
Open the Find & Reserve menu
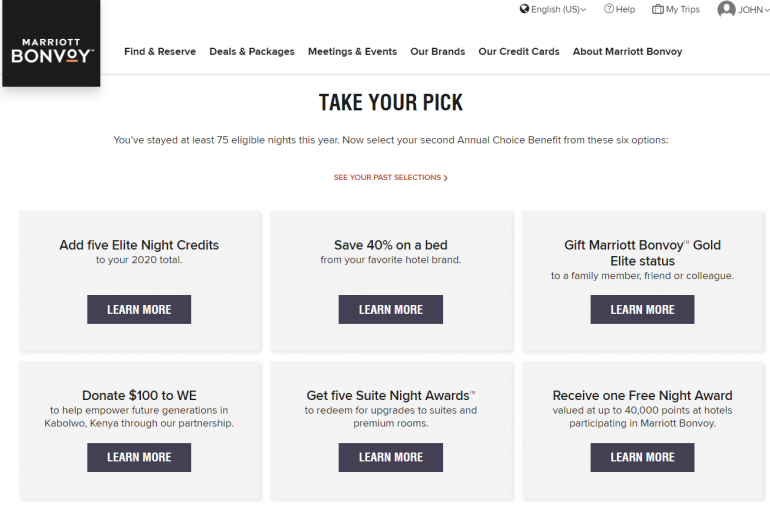click(160, 52)
